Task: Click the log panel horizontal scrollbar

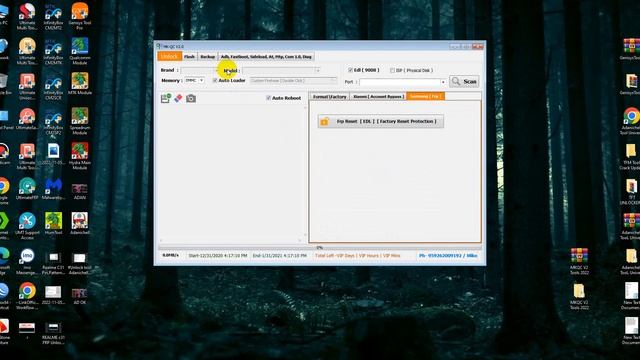Action: click(x=230, y=240)
